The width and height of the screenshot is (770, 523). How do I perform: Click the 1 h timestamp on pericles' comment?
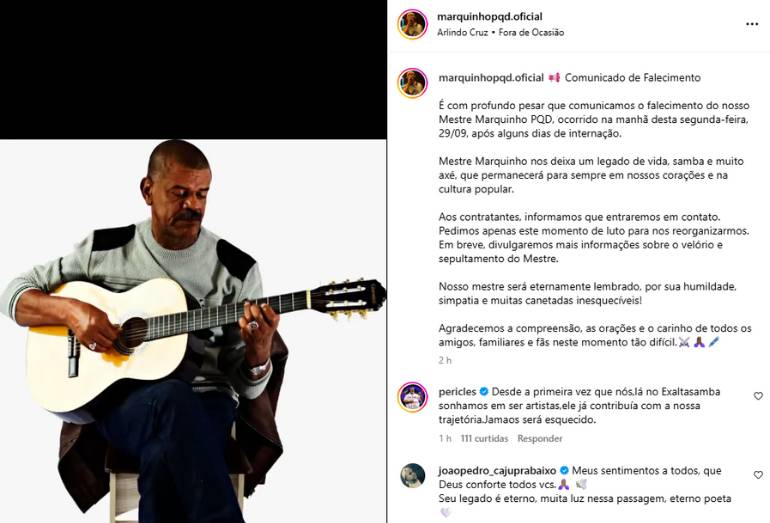click(x=444, y=438)
